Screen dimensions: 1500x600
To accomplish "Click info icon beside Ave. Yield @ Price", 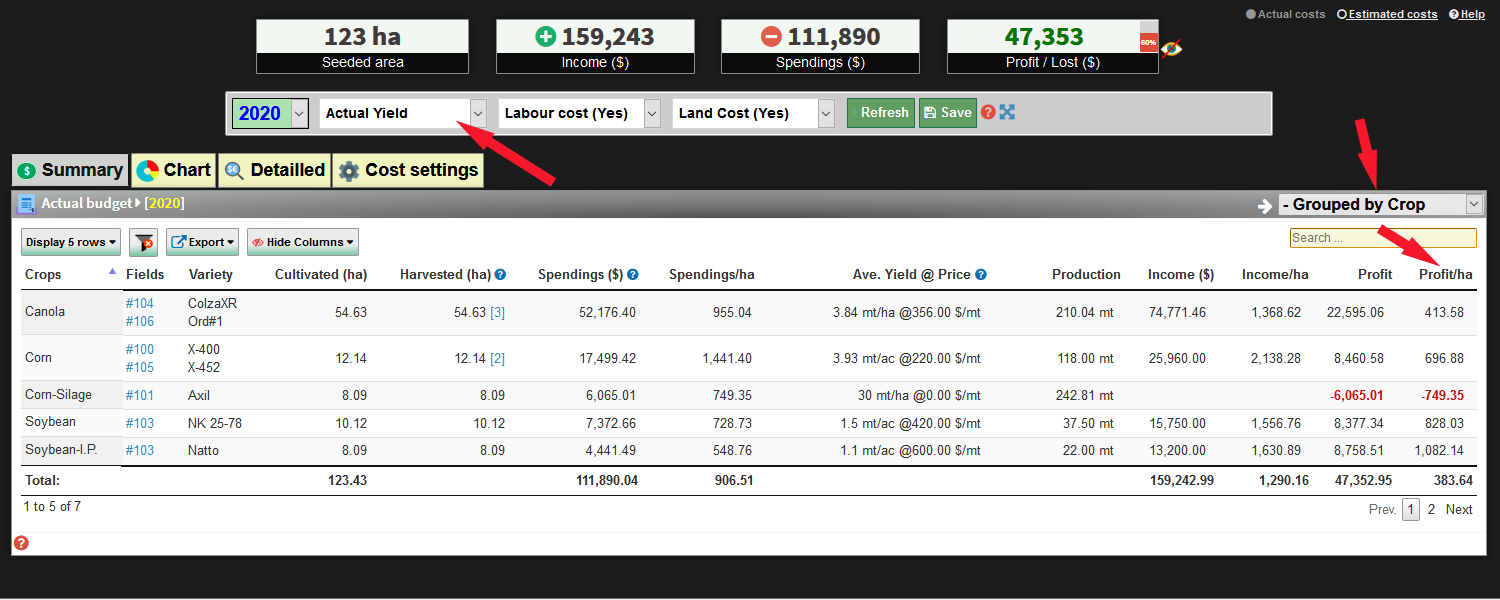I will pyautogui.click(x=981, y=274).
